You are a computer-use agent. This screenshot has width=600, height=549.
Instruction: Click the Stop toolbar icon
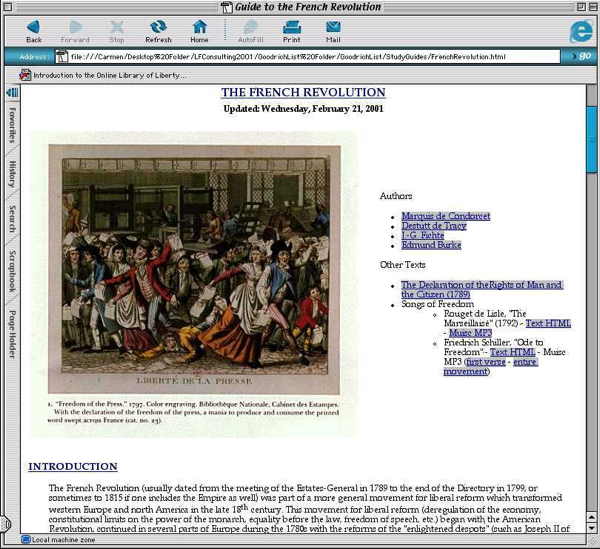click(117, 31)
